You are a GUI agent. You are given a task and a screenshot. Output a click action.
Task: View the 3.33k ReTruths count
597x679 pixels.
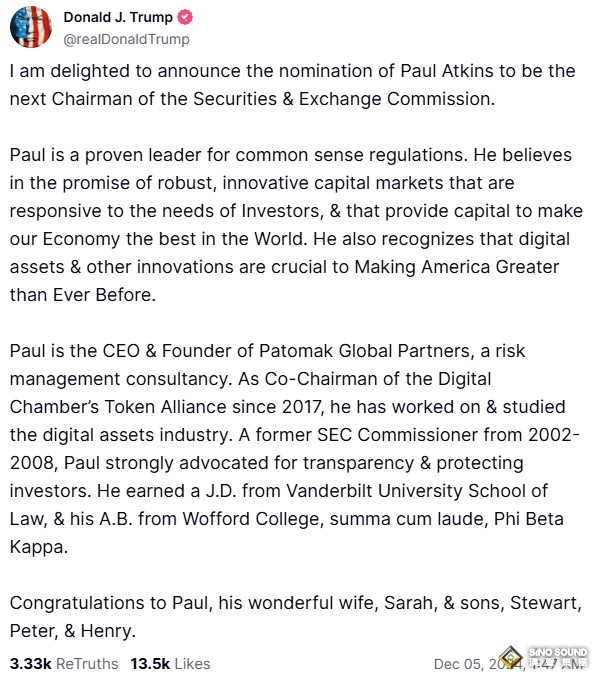point(64,663)
